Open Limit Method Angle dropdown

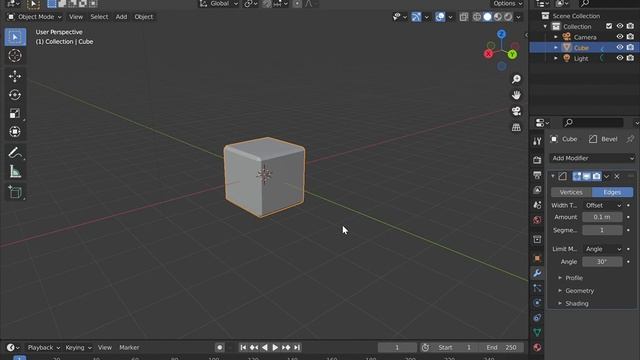pos(603,249)
